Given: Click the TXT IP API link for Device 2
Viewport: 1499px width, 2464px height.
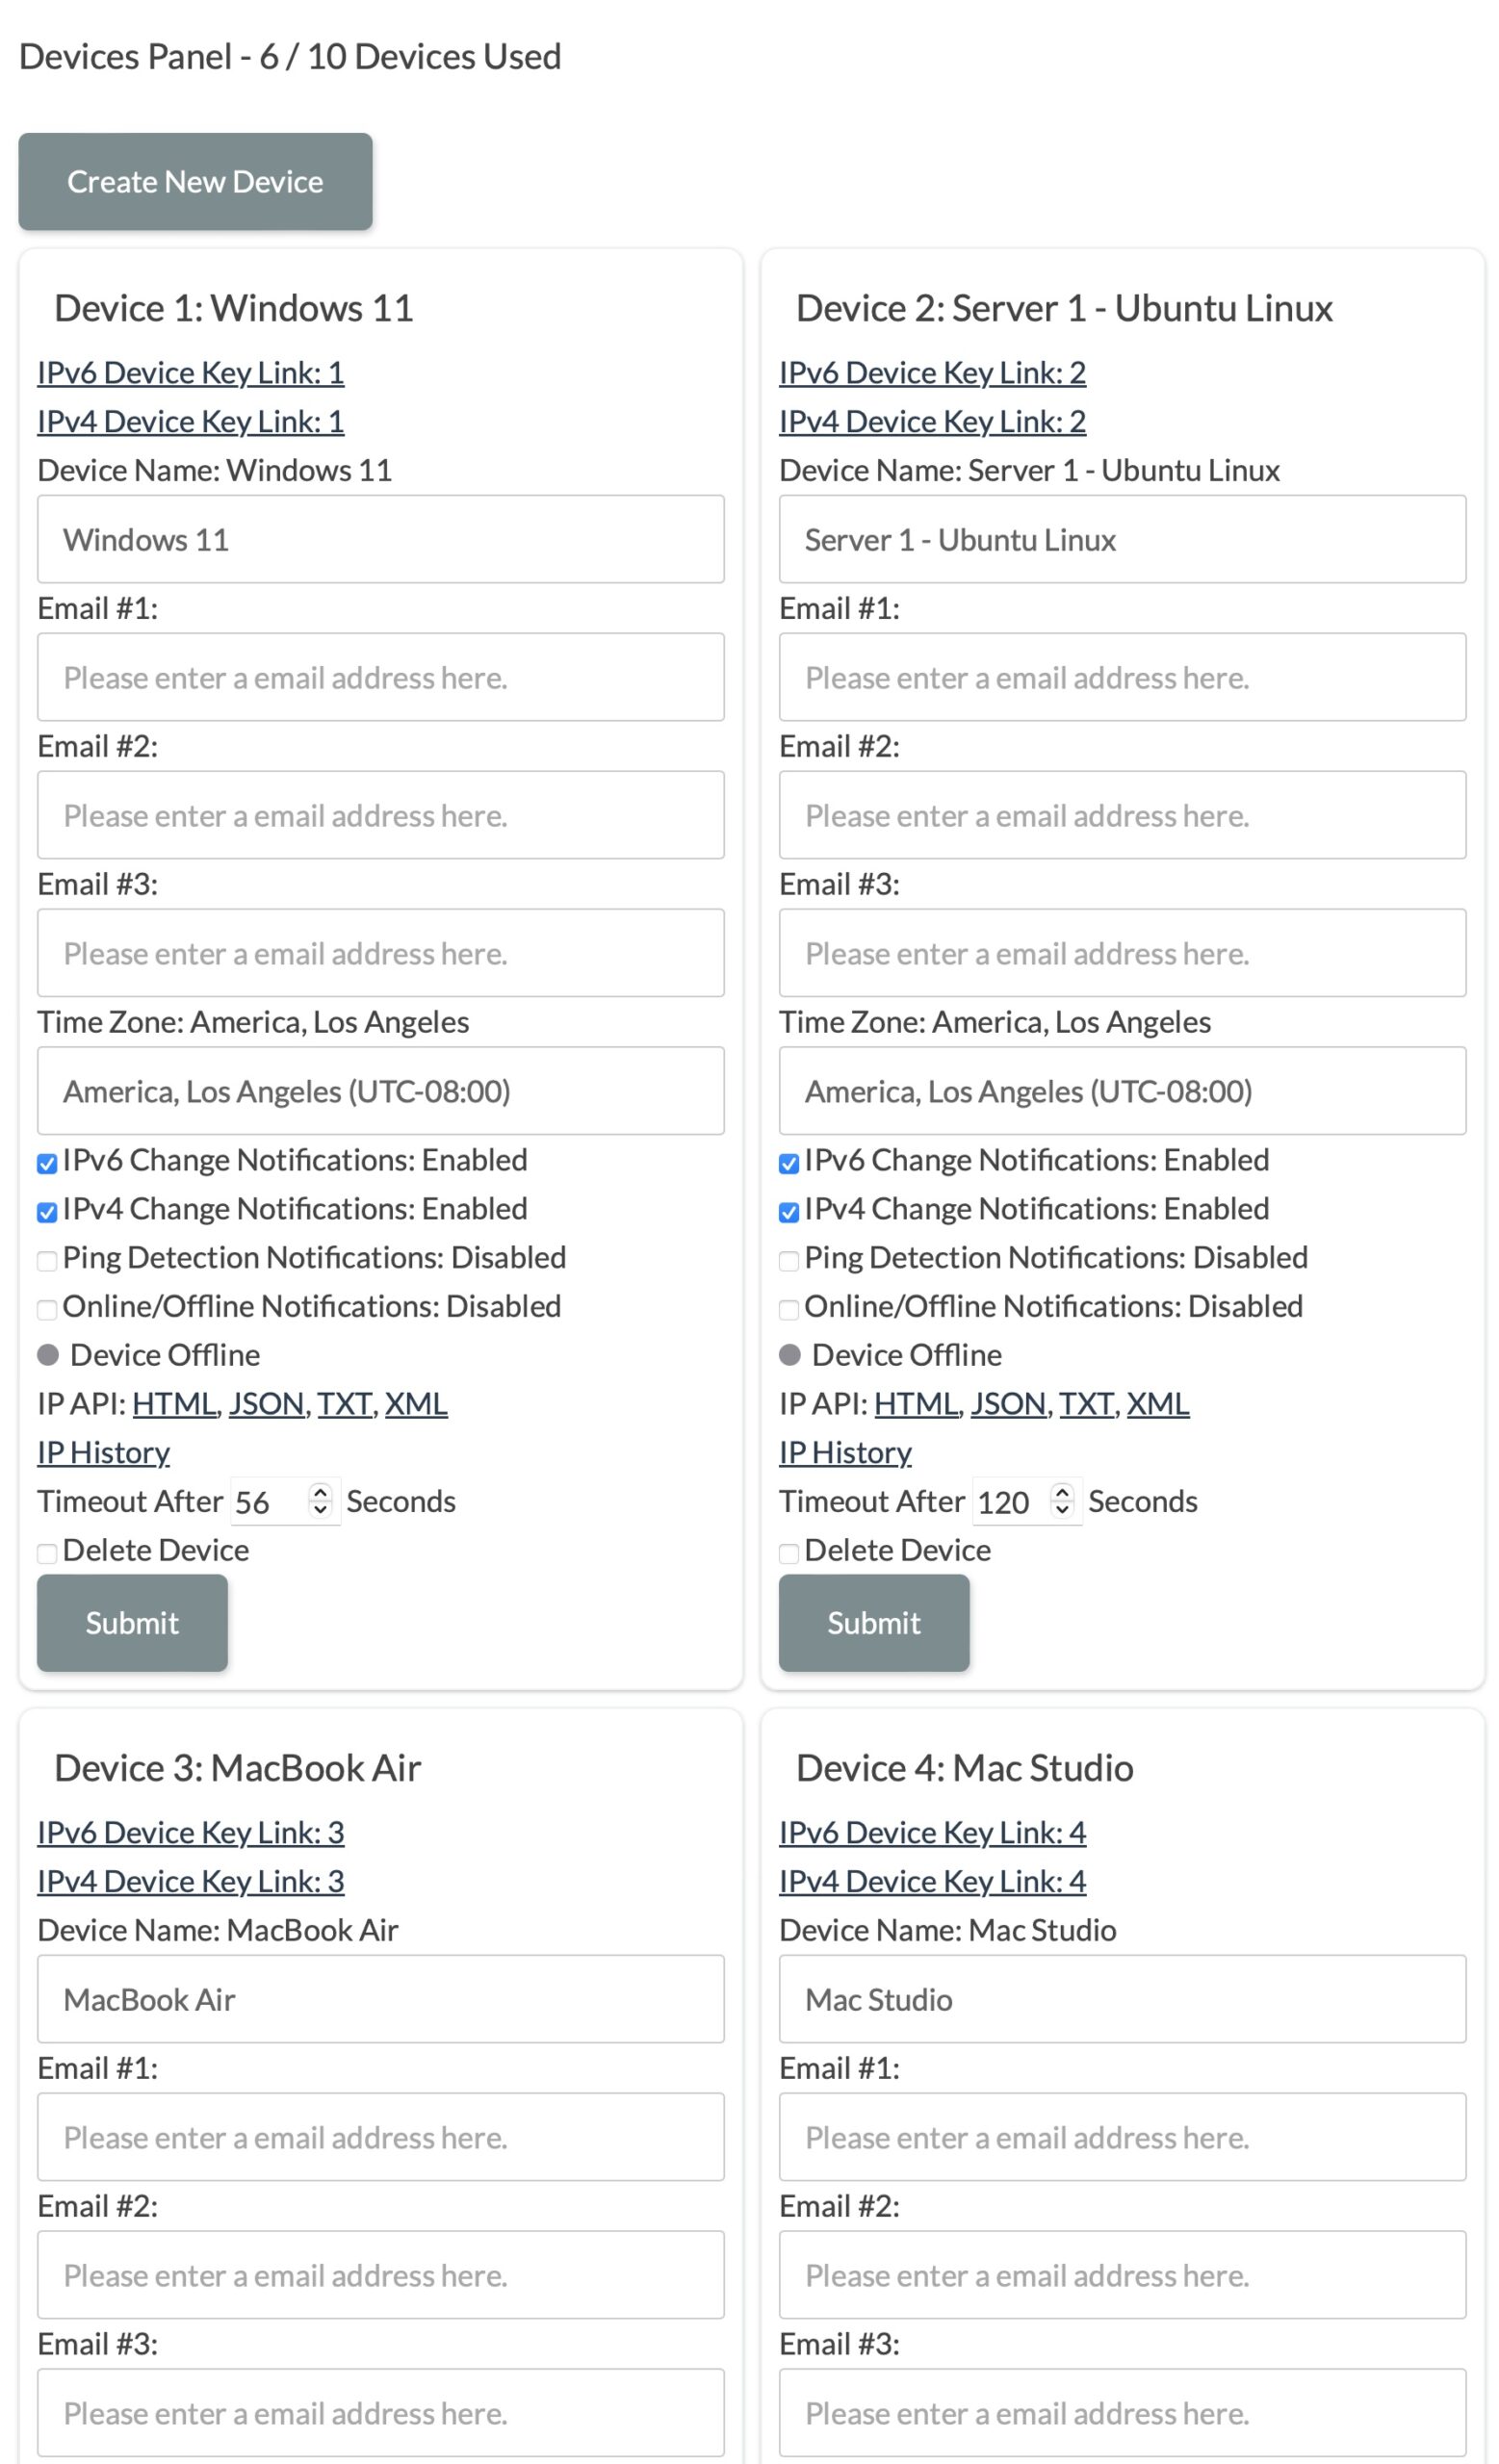Looking at the screenshot, I should pyautogui.click(x=1087, y=1403).
